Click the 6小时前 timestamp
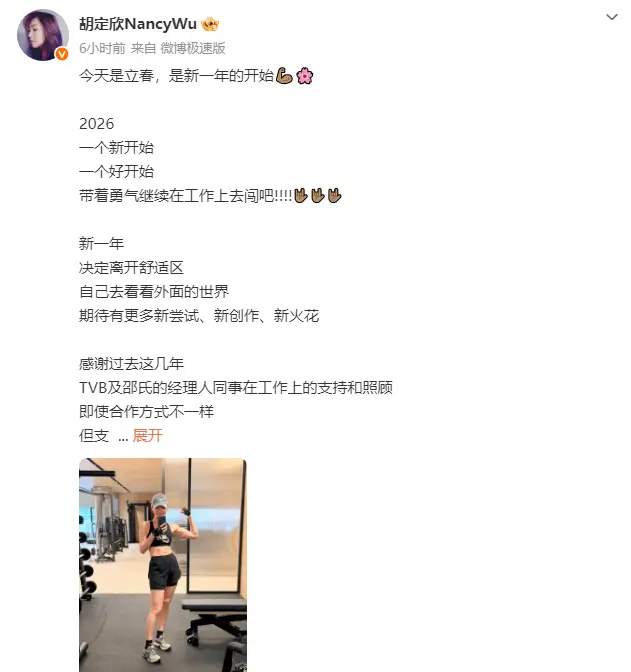 [102, 48]
